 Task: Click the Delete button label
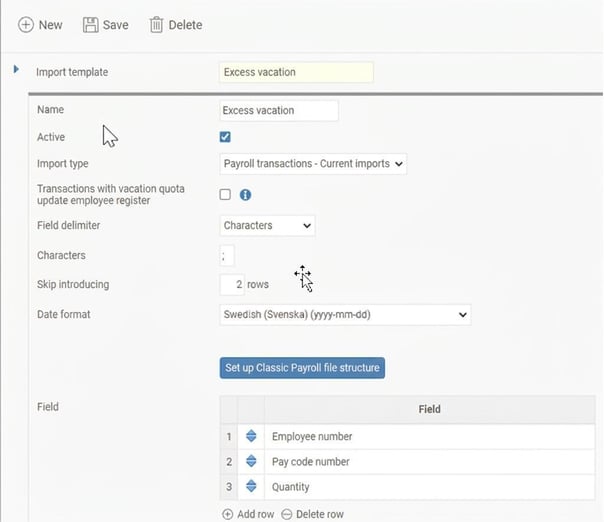pyautogui.click(x=185, y=25)
